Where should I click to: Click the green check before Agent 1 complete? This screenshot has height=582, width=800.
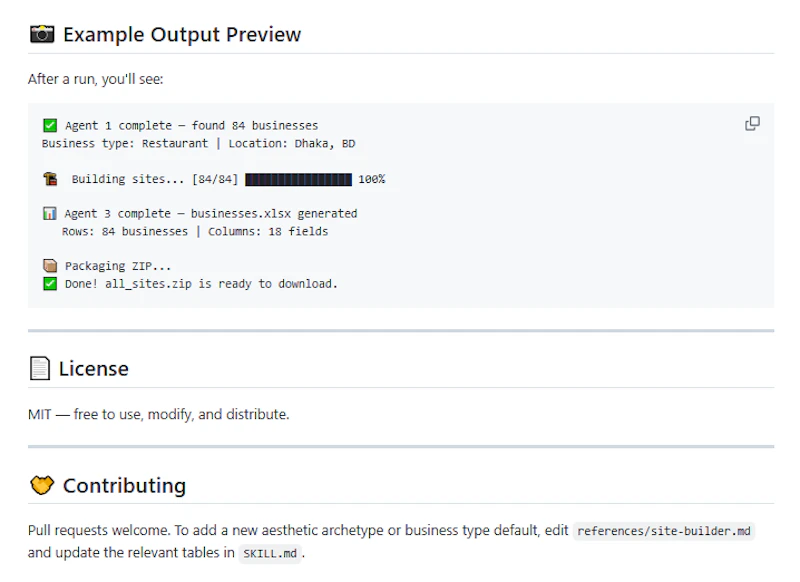[50, 125]
